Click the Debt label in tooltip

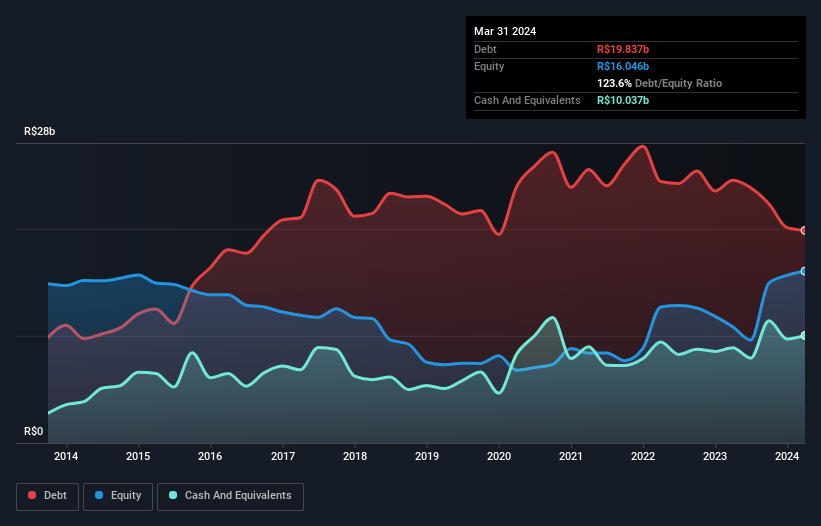click(x=485, y=49)
